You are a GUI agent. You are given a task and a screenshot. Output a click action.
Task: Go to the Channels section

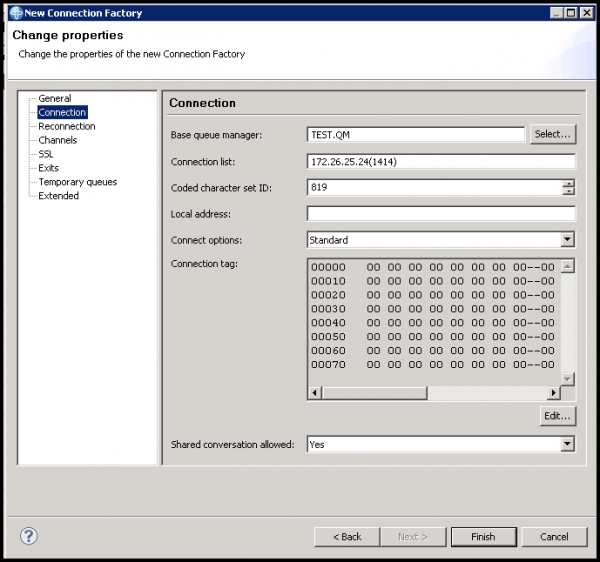57,140
